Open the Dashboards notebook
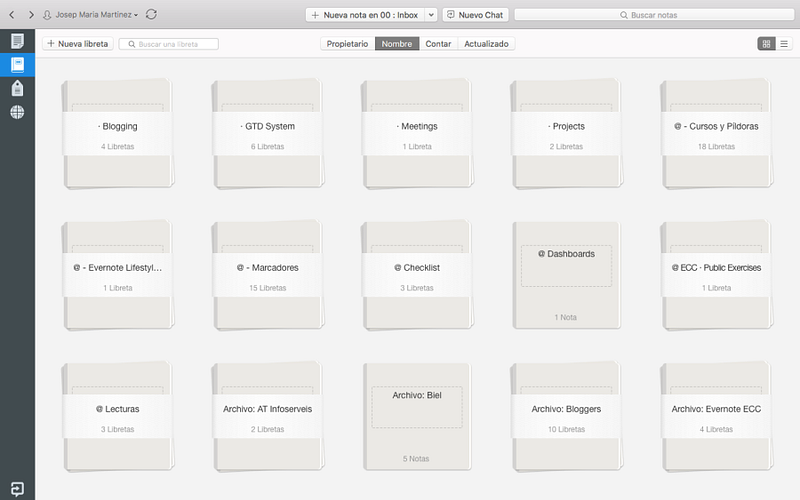Screen dimensions: 800x500 [566, 275]
